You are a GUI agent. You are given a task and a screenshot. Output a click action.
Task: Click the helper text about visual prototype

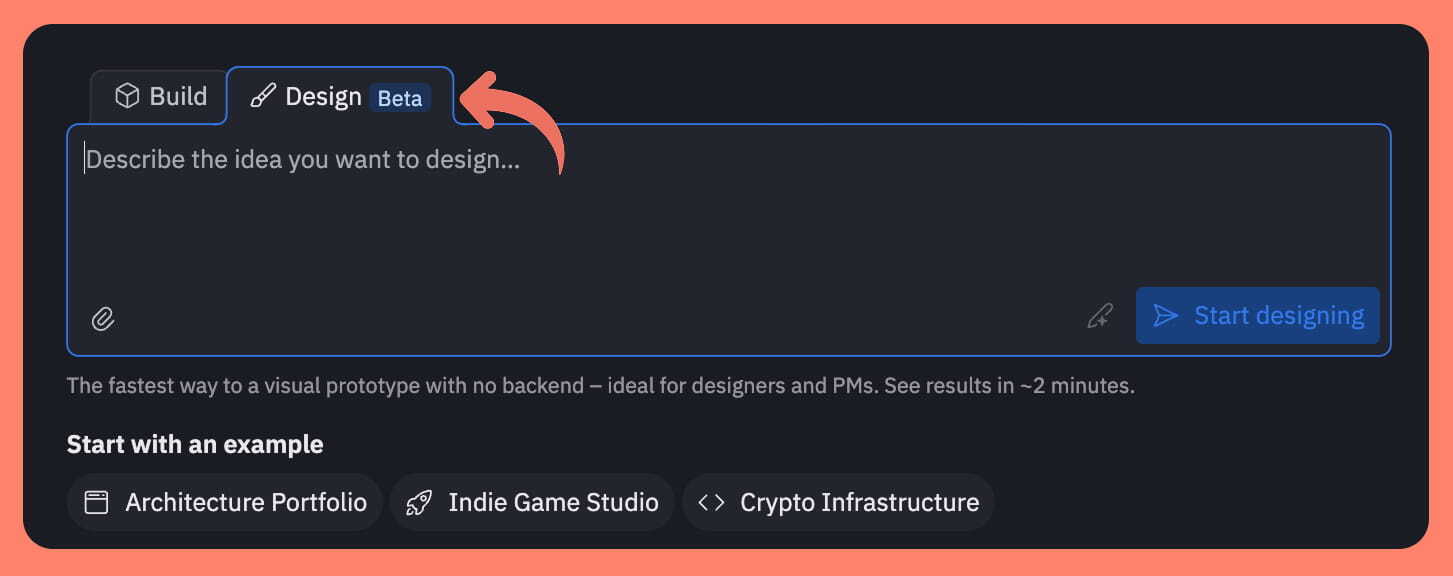click(601, 386)
